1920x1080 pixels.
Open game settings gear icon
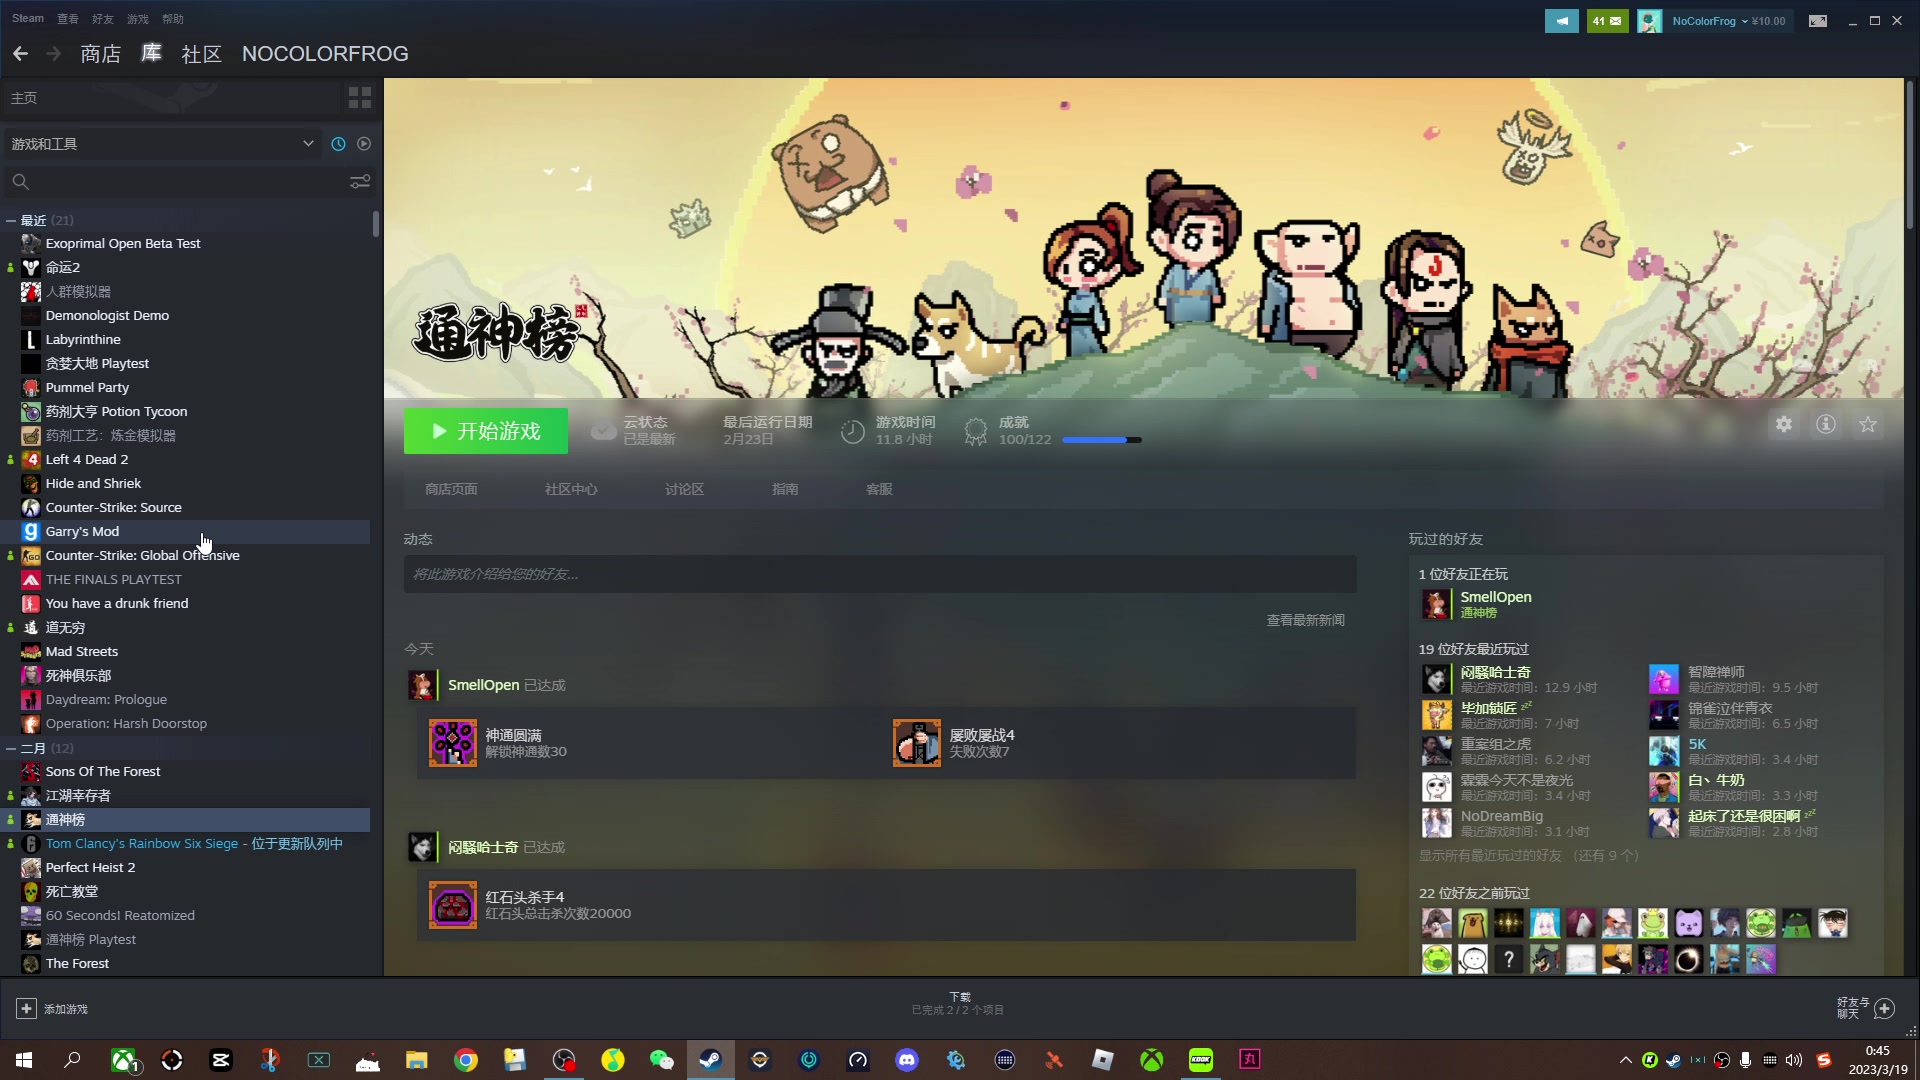[1784, 425]
